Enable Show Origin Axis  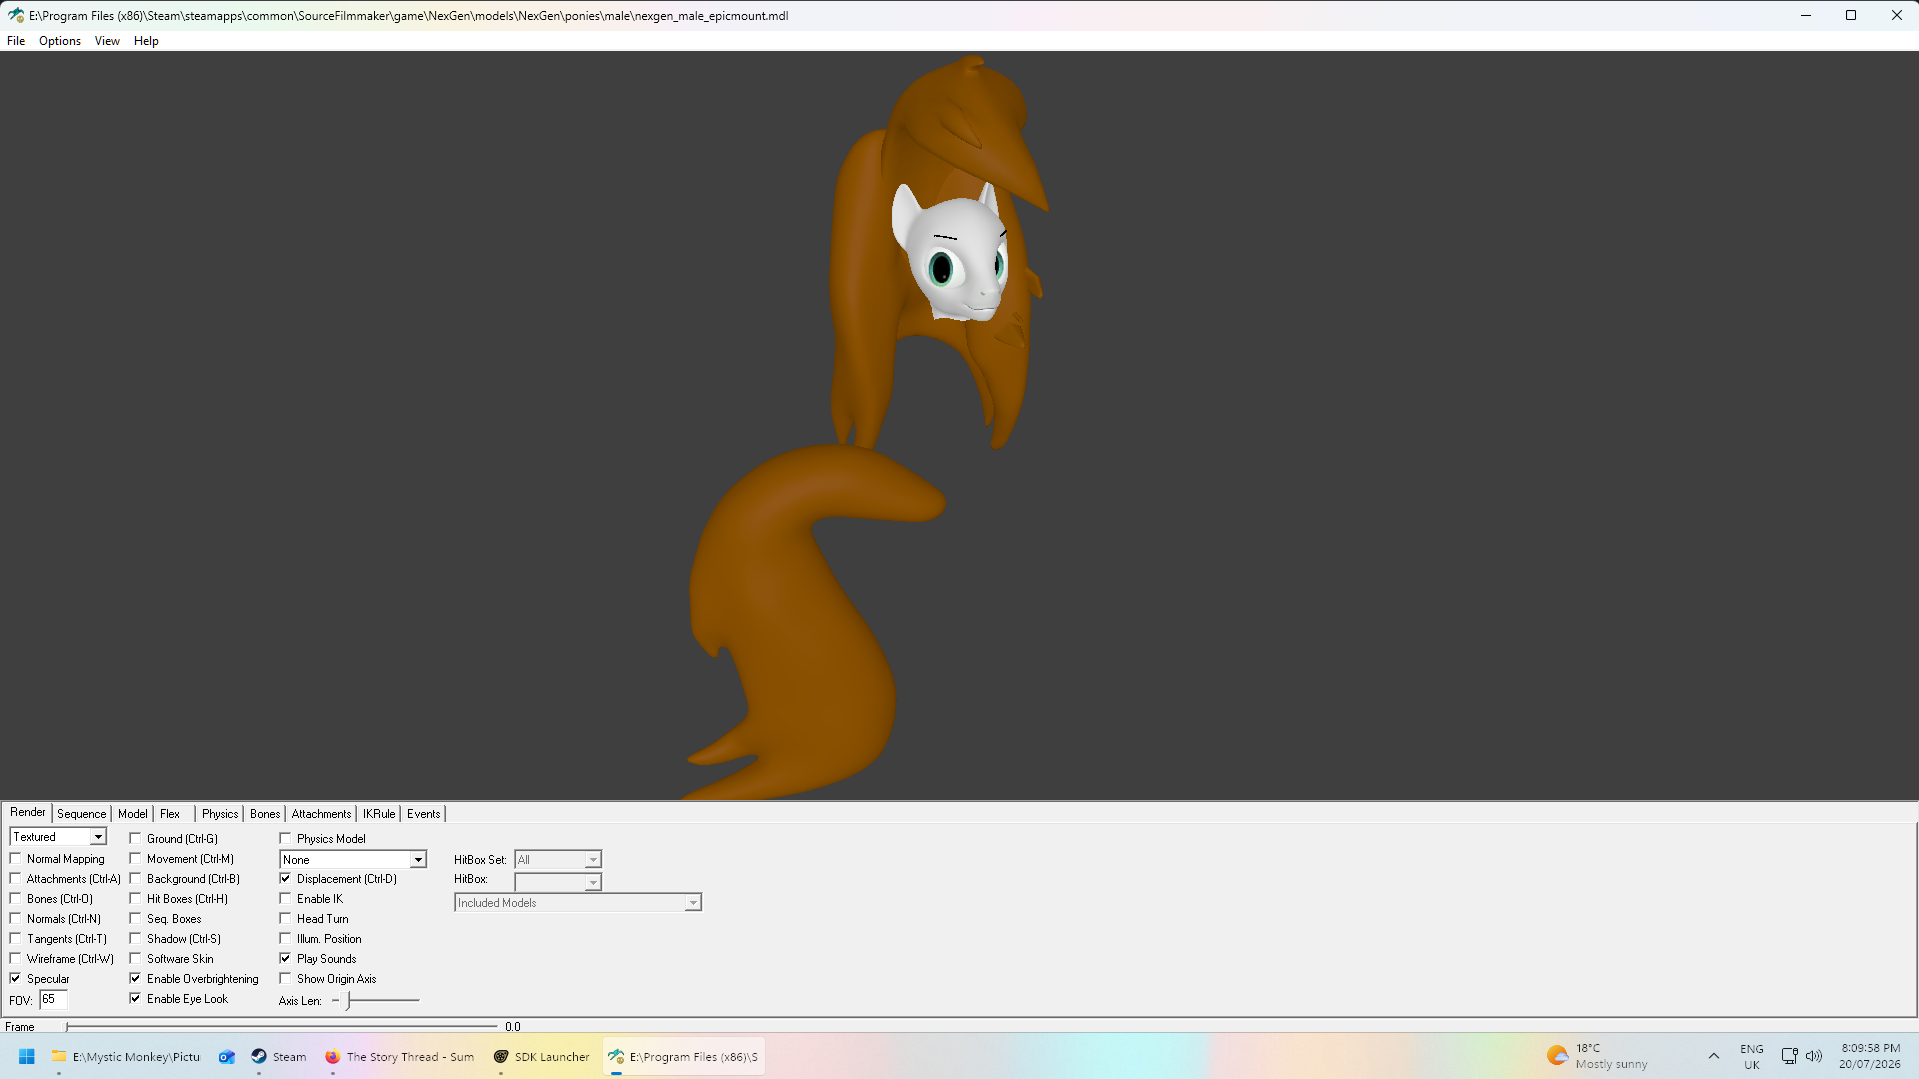(x=286, y=979)
